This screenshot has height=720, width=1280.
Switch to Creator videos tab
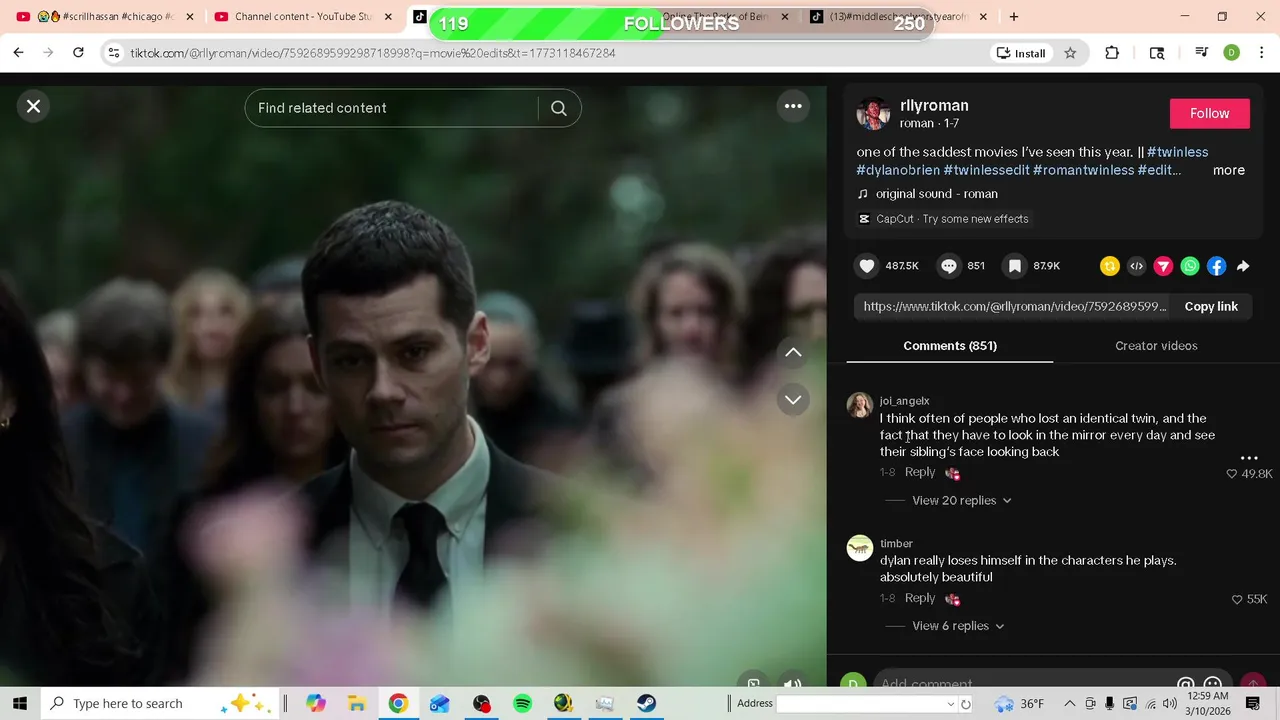coord(1156,346)
